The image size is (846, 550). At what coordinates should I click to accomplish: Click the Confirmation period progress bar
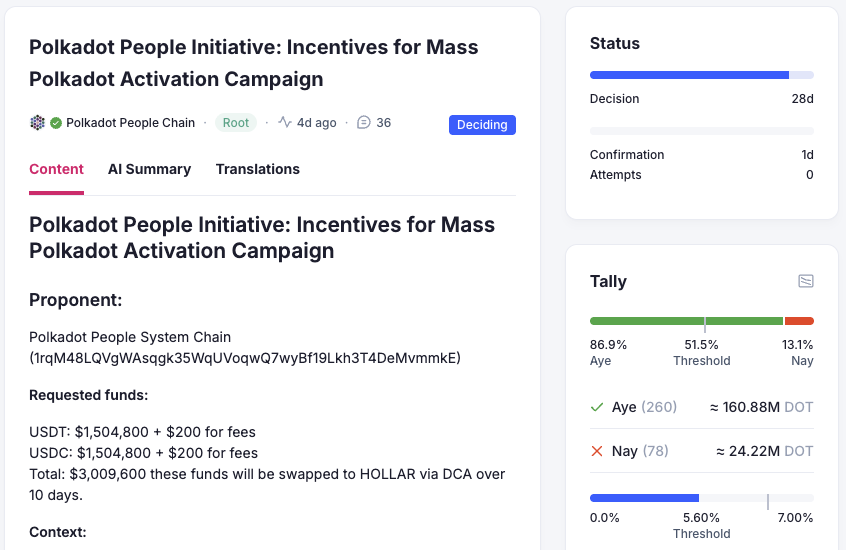[701, 131]
